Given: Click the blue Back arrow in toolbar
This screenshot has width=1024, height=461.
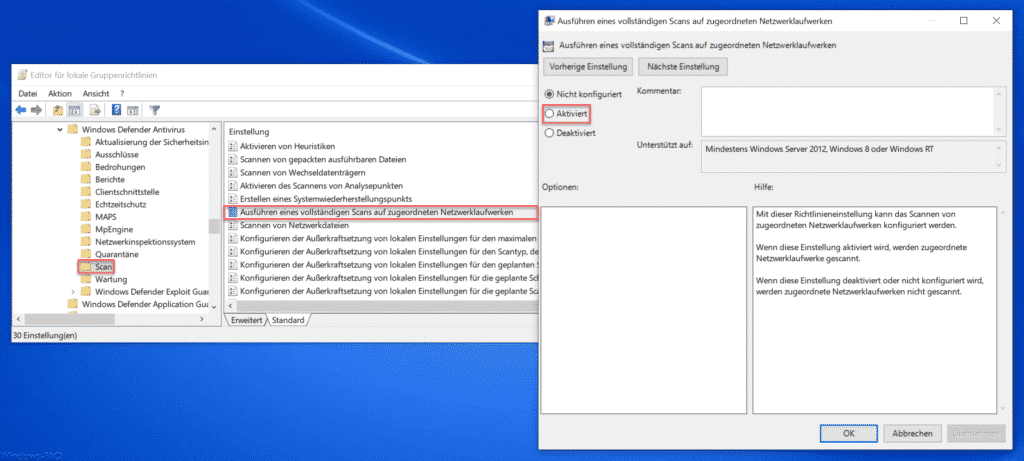Looking at the screenshot, I should pyautogui.click(x=21, y=110).
